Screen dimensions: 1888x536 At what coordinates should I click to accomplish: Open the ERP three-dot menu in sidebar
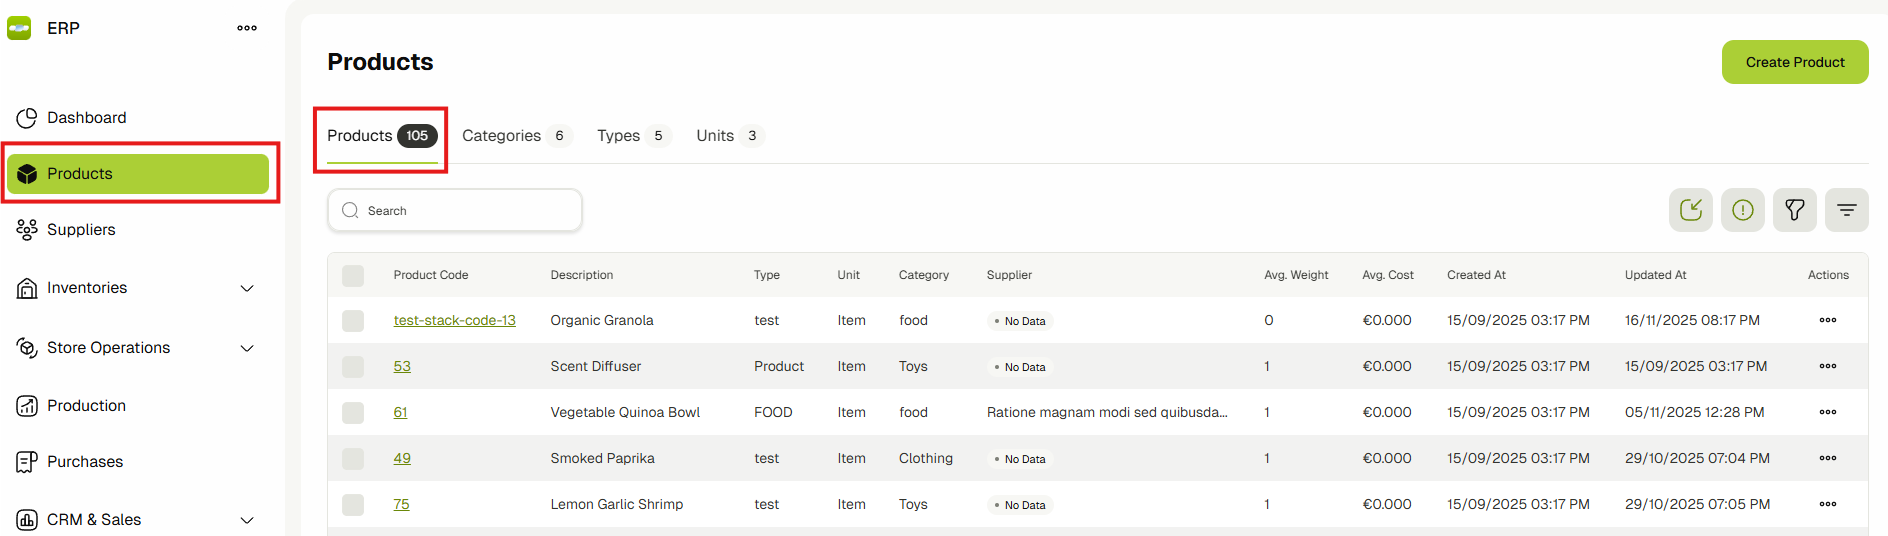point(247,28)
